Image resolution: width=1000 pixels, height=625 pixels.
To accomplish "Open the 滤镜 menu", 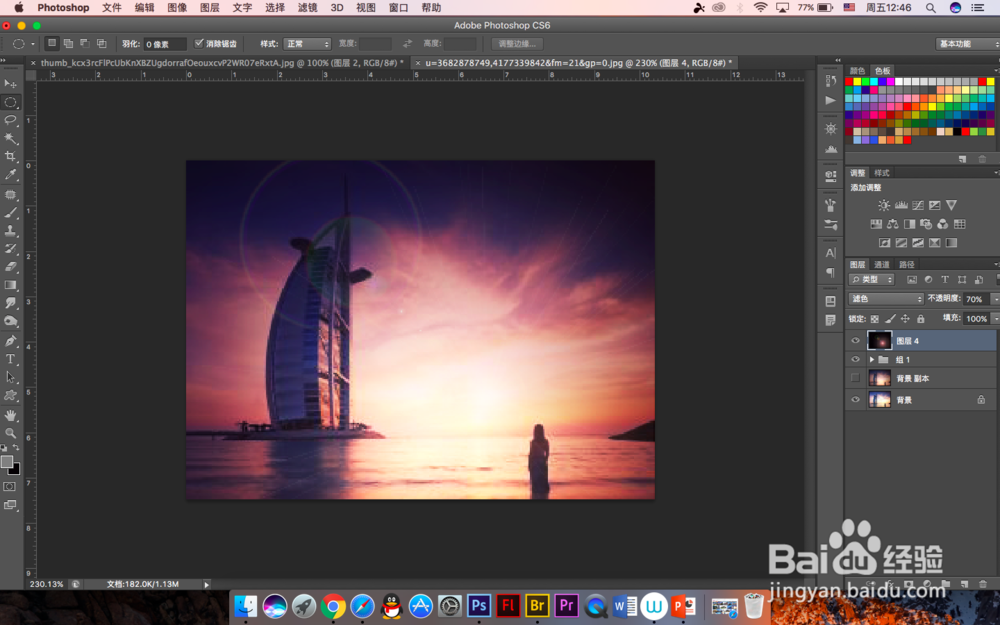I will [x=307, y=8].
